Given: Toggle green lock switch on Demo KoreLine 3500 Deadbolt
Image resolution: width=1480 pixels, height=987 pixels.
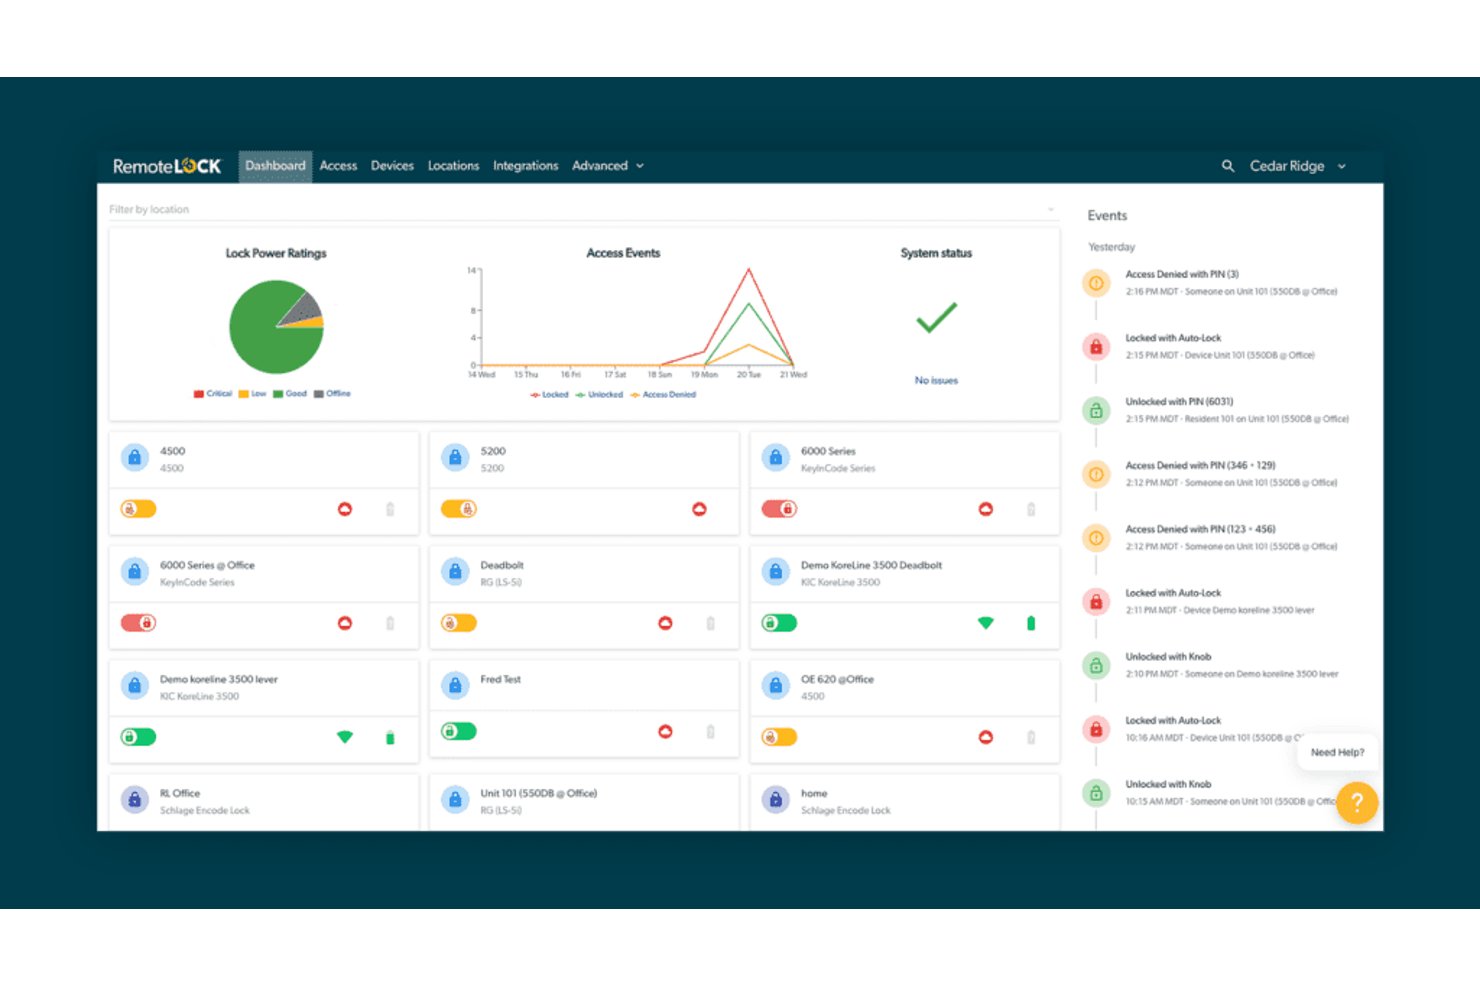Looking at the screenshot, I should pos(779,623).
